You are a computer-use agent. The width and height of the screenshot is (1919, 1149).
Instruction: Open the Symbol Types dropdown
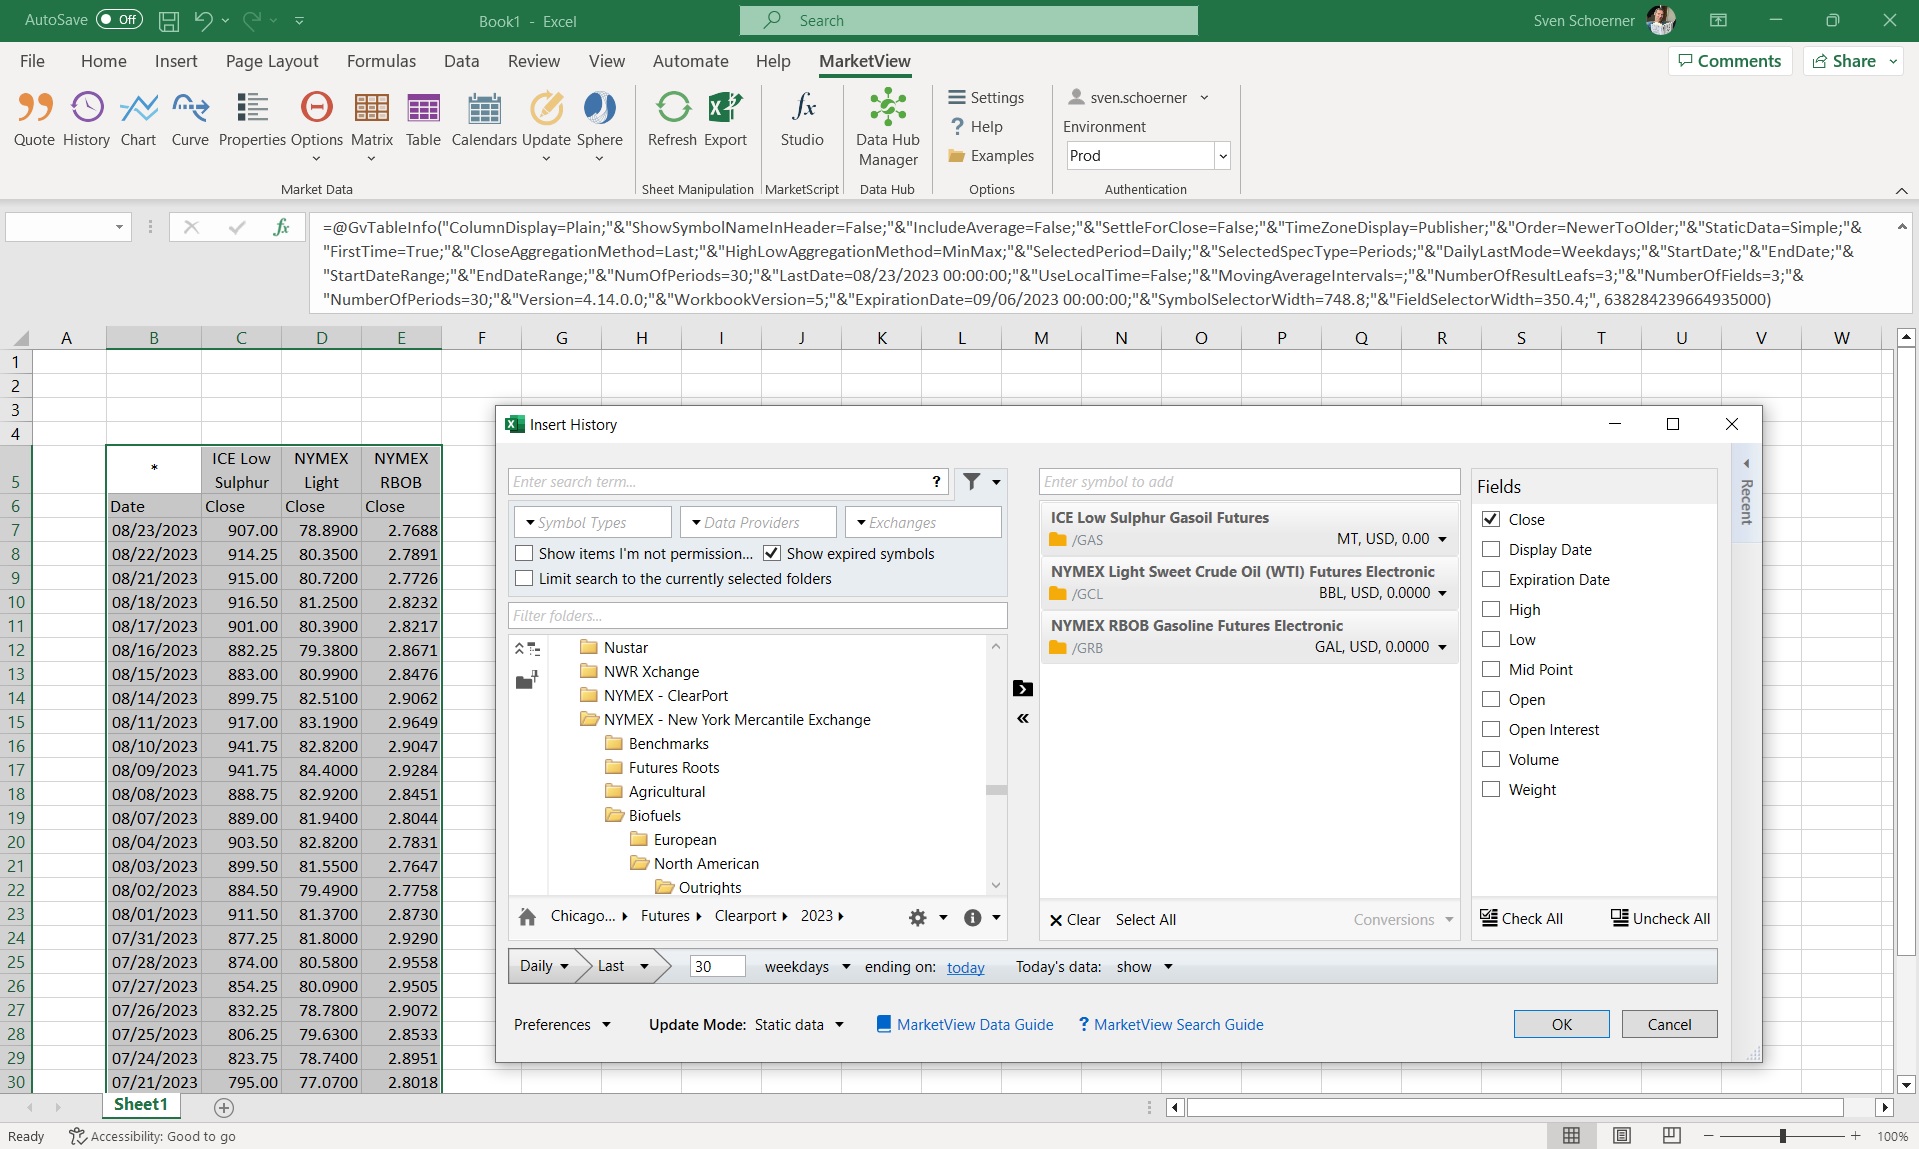click(593, 522)
